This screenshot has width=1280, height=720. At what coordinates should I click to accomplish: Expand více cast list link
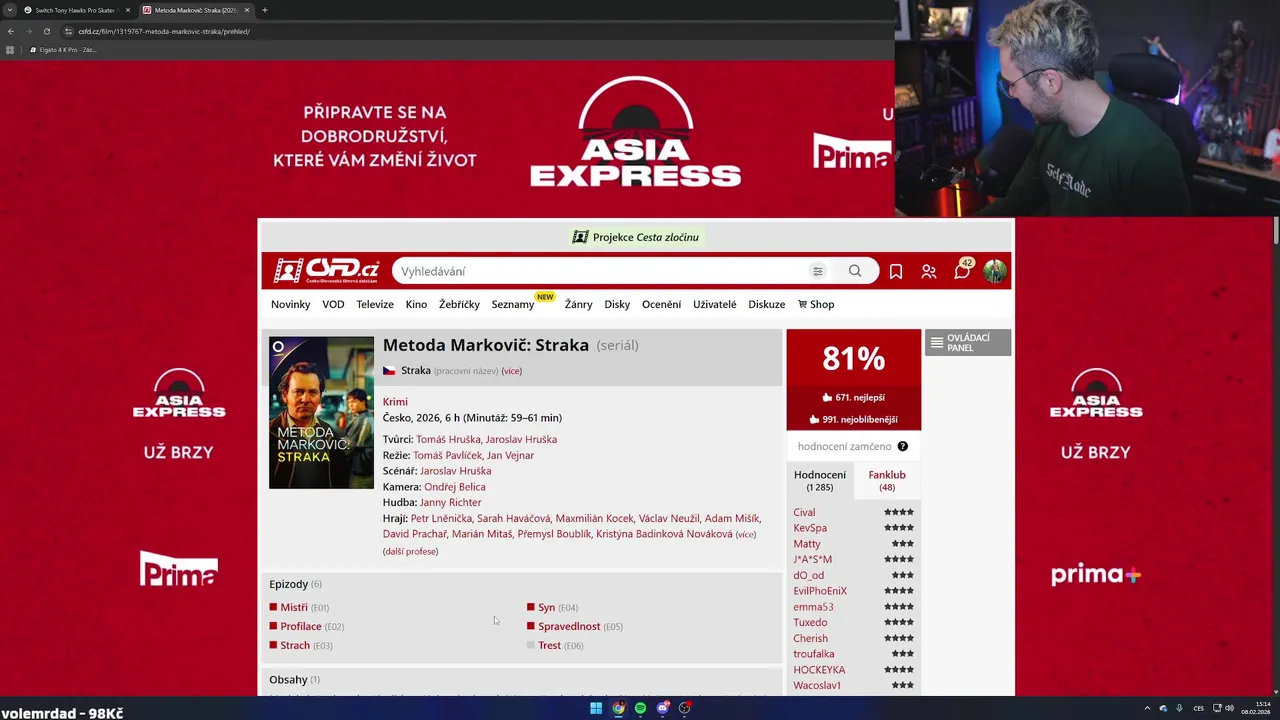(745, 534)
